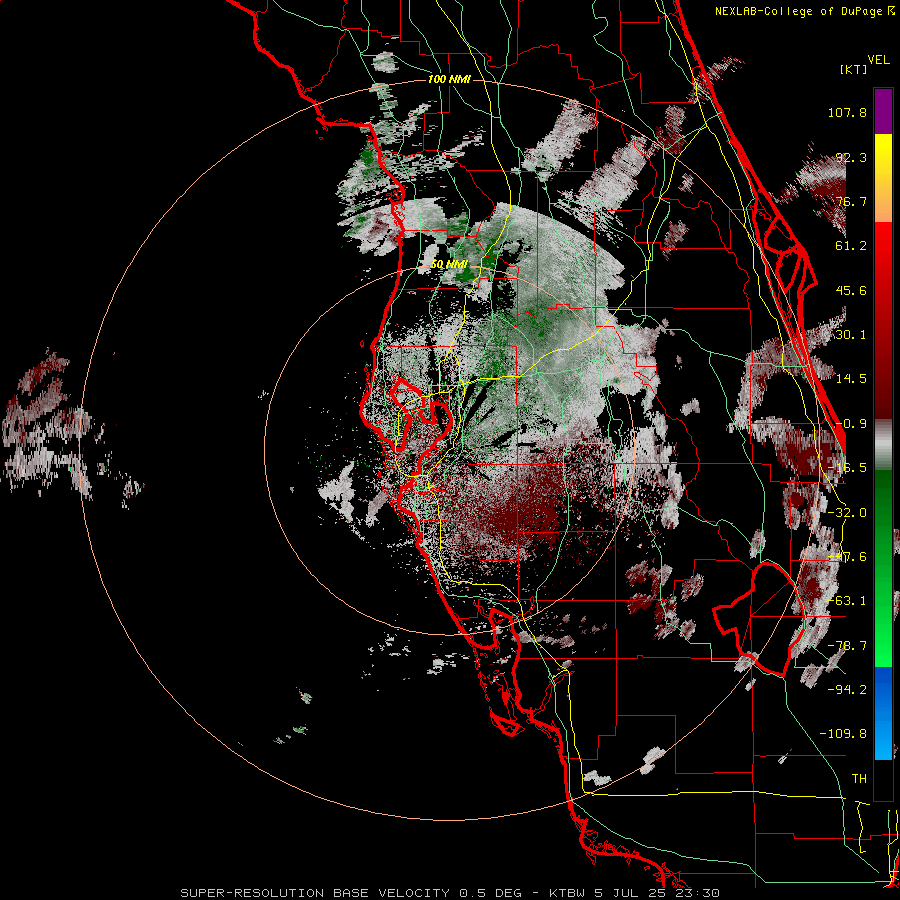Click the -78.7 velocity scale value

coord(847,646)
